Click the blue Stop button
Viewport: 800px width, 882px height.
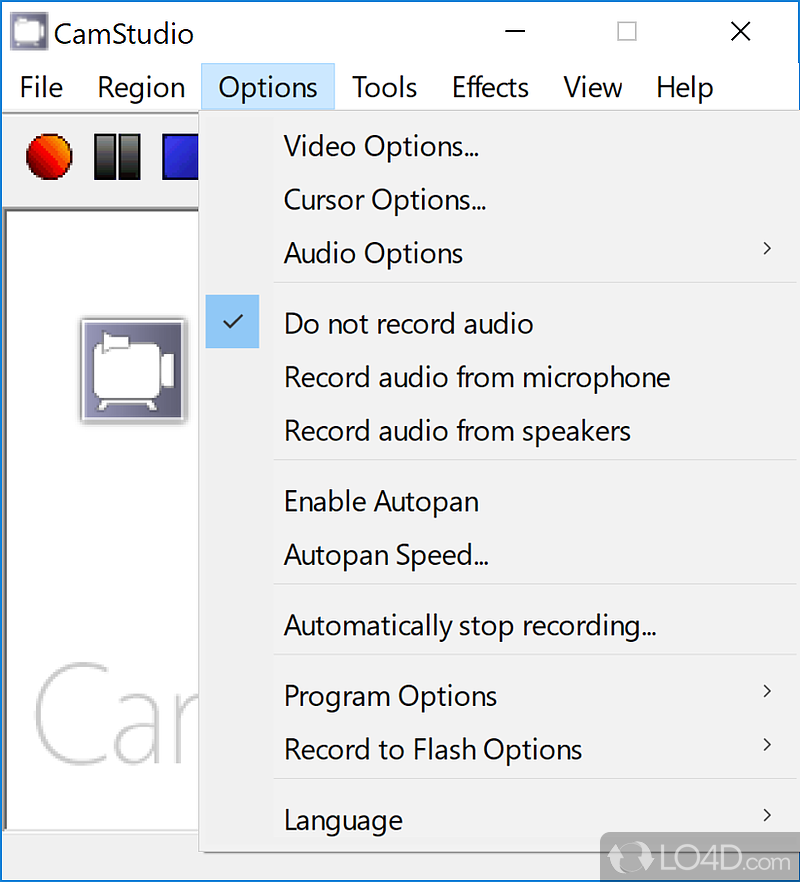point(181,158)
